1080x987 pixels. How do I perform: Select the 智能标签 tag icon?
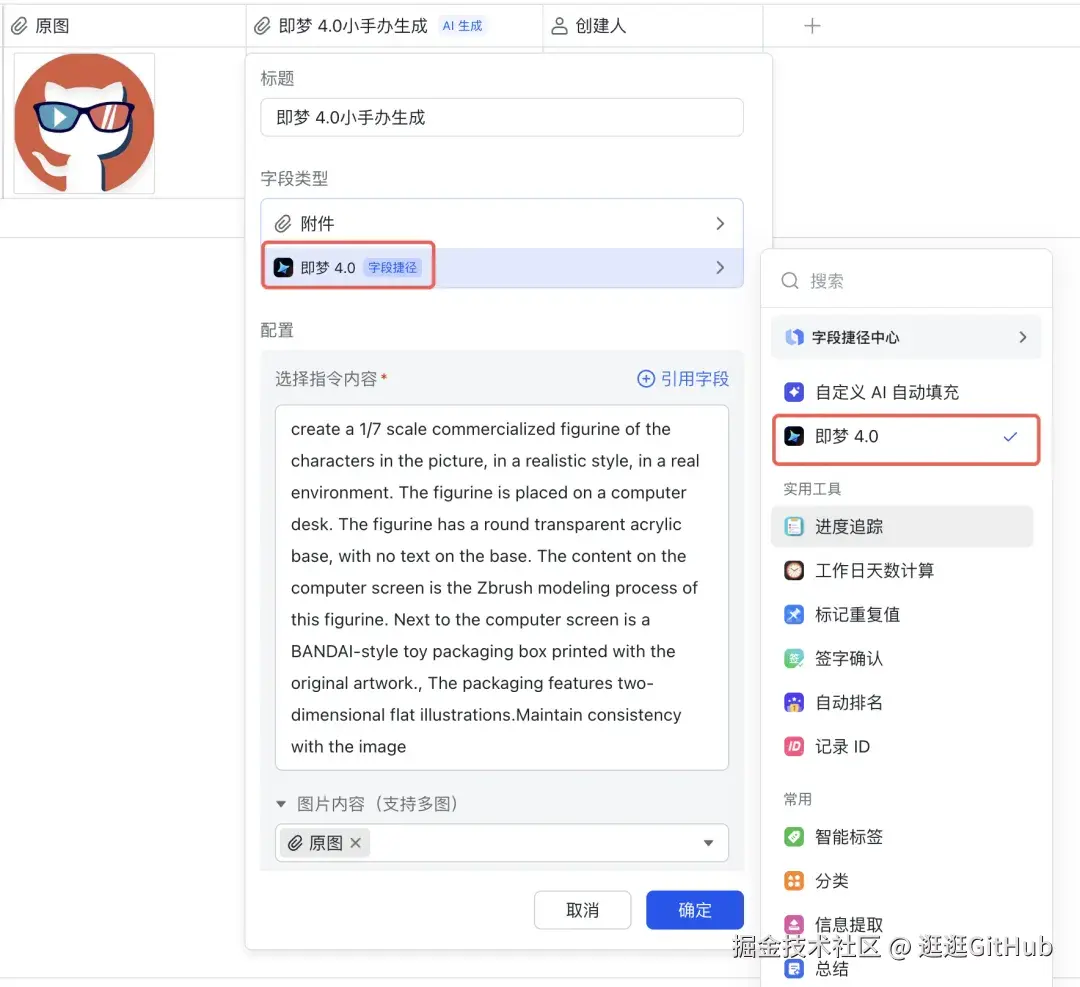793,836
